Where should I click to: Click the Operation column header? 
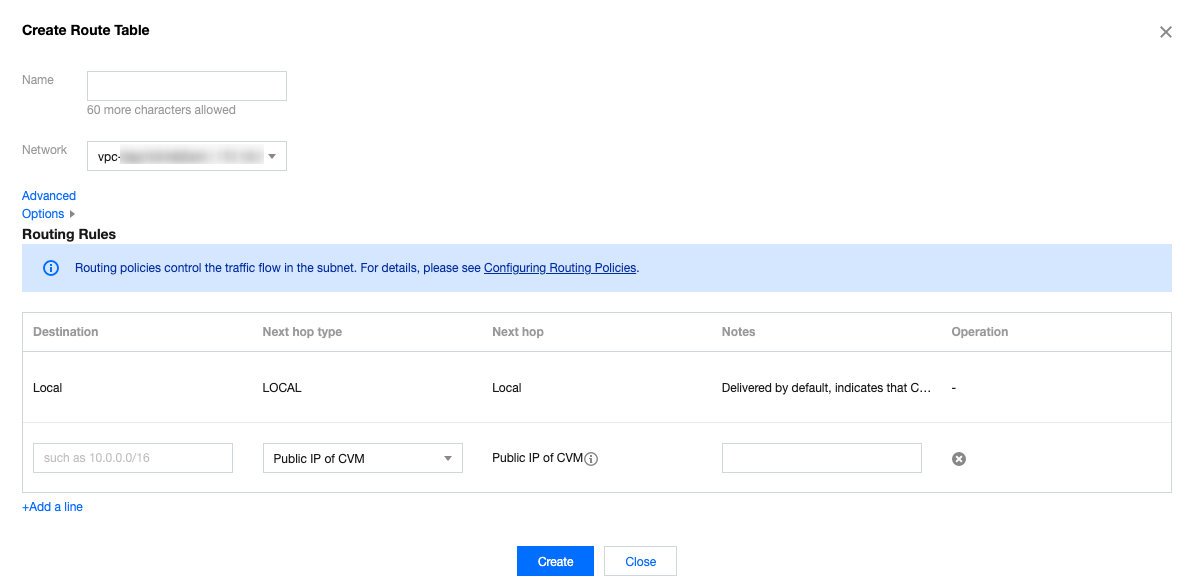pos(979,332)
